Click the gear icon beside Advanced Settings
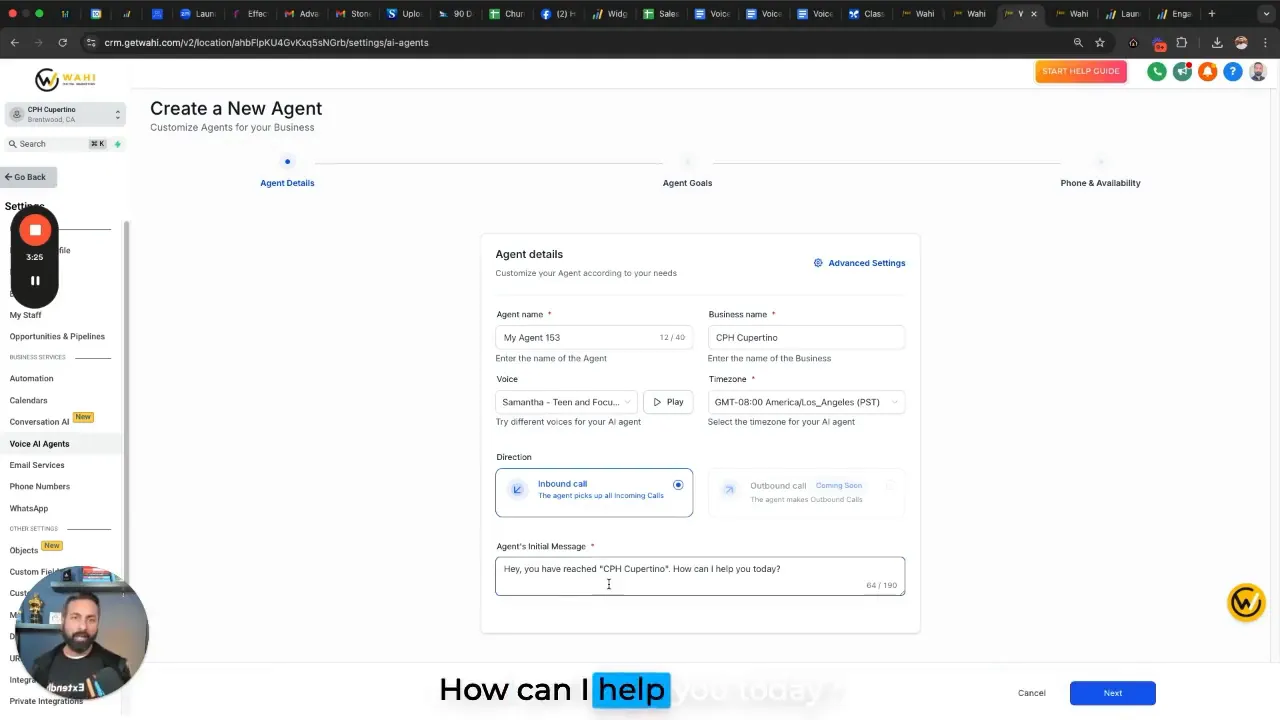Viewport: 1280px width, 720px height. (x=818, y=263)
